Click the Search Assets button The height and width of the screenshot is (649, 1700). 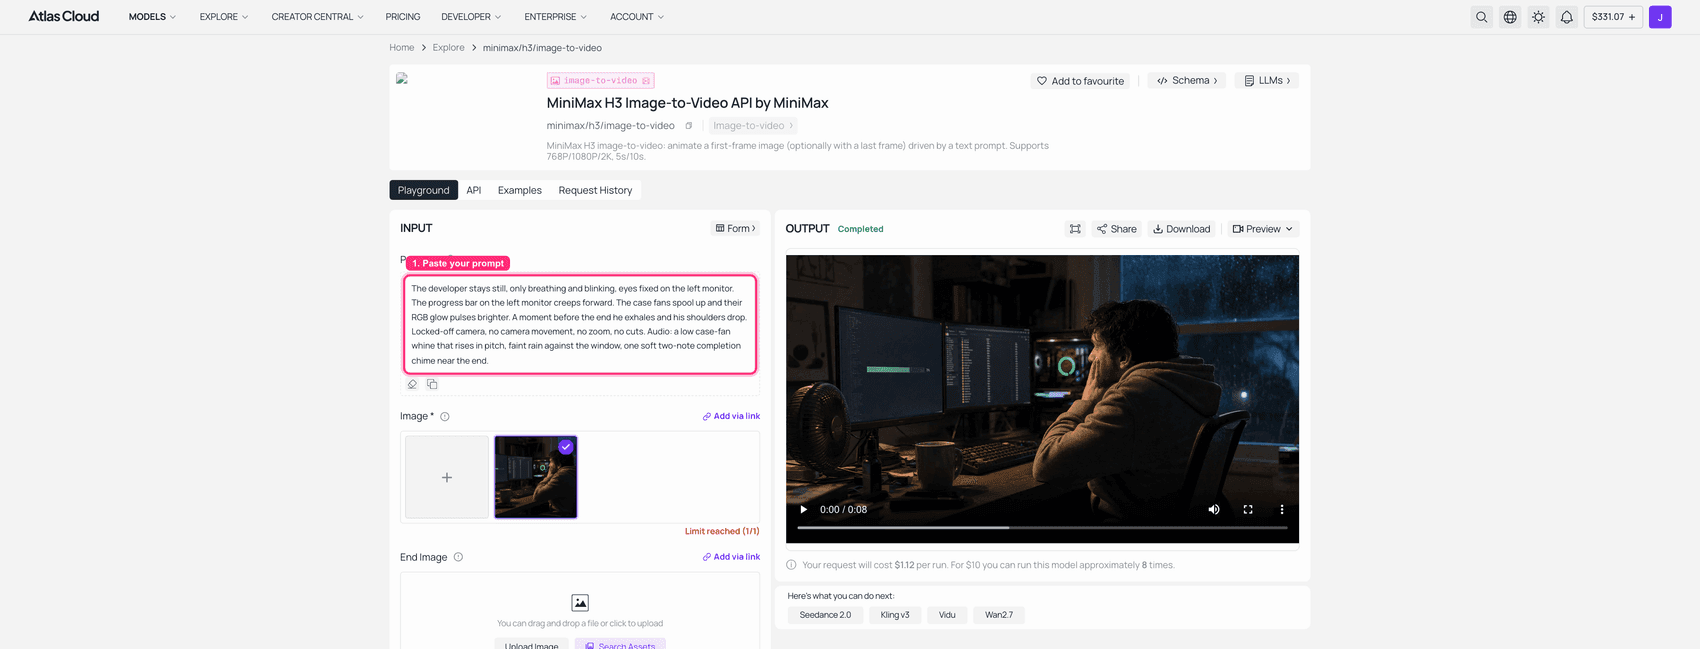click(620, 645)
